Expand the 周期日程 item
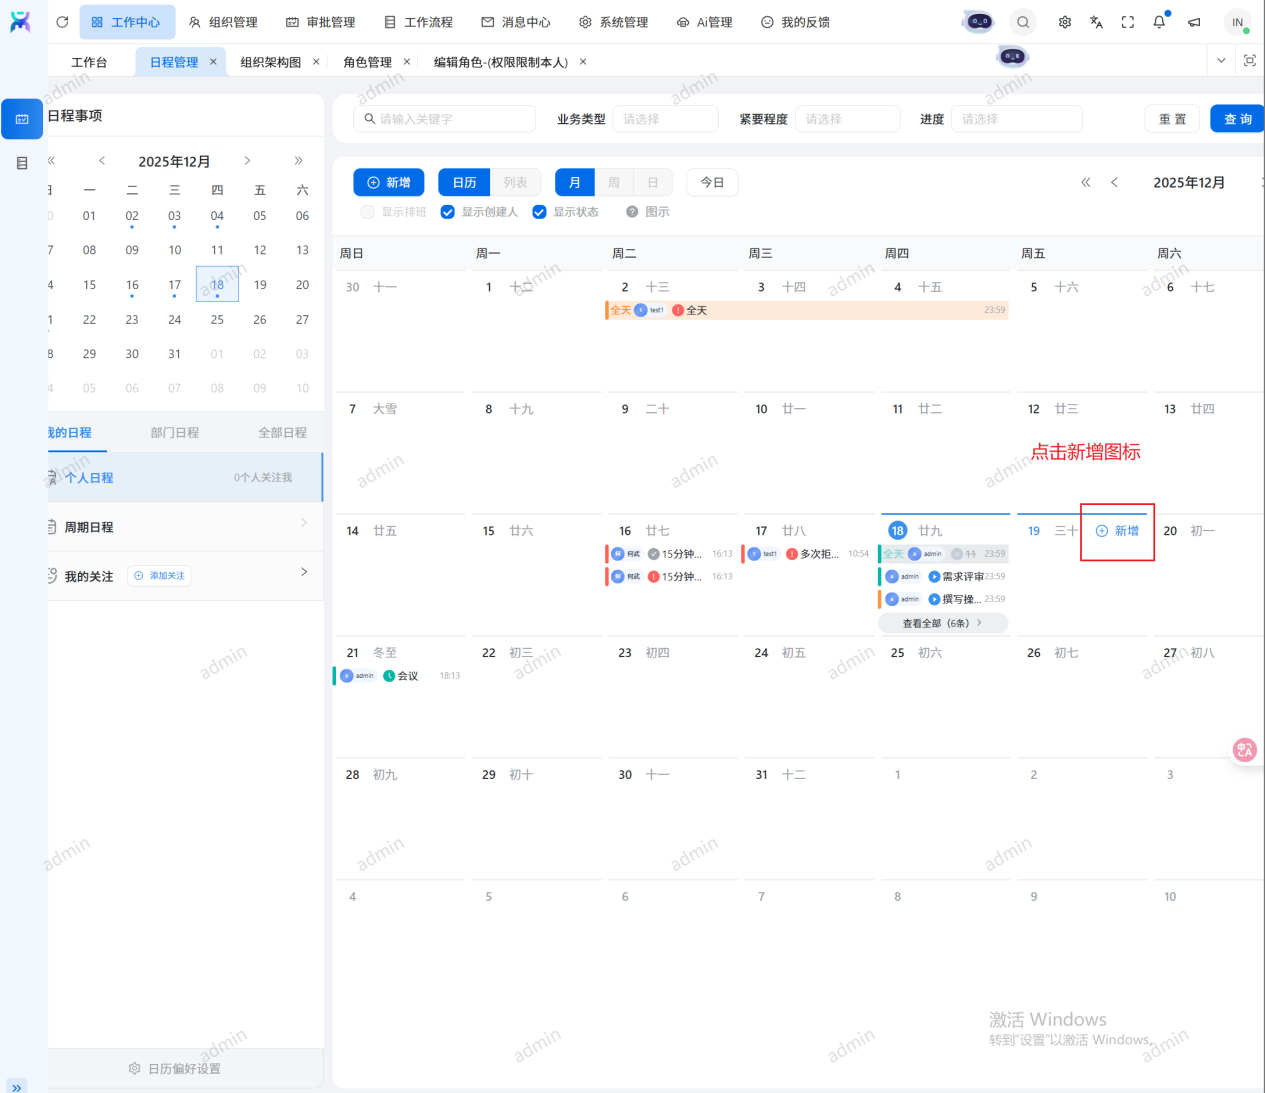Viewport: 1265px width, 1093px height. pyautogui.click(x=185, y=527)
